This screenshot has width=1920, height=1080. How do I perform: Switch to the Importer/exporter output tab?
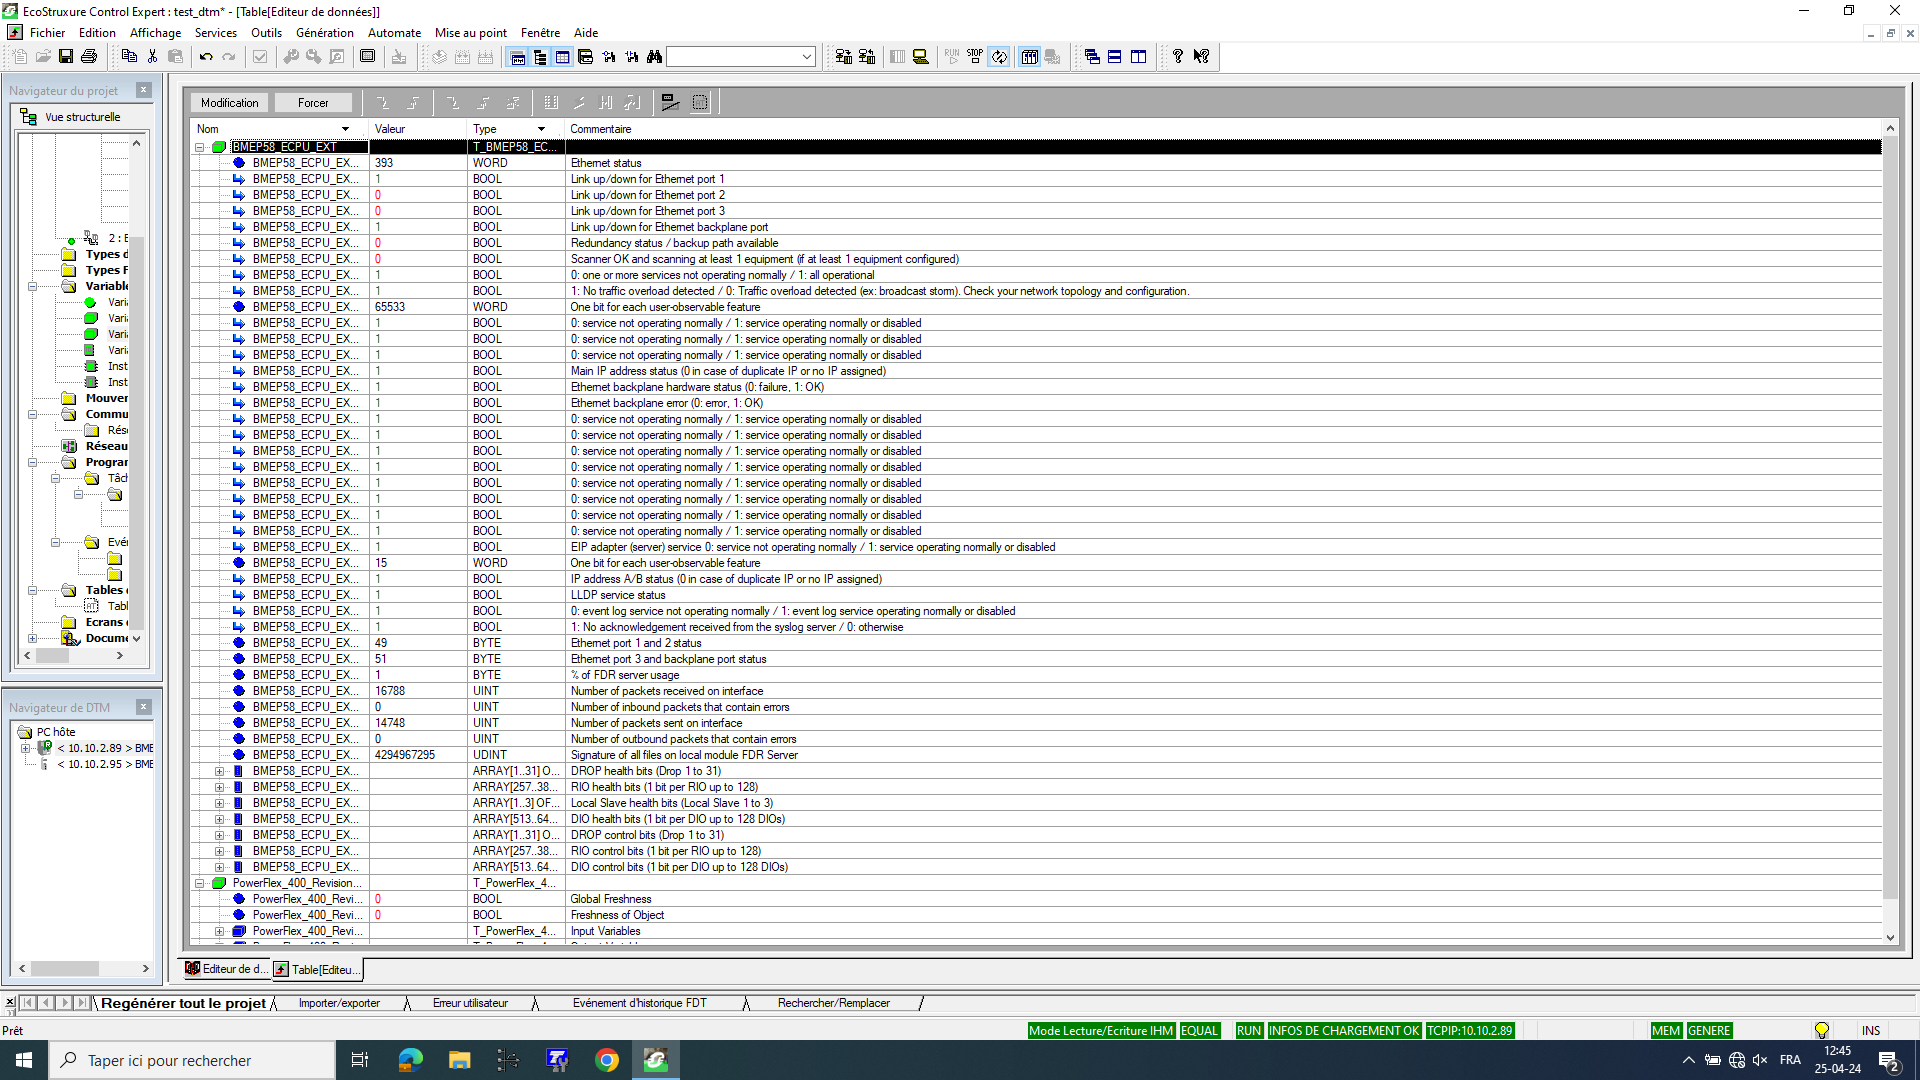[x=339, y=1003]
